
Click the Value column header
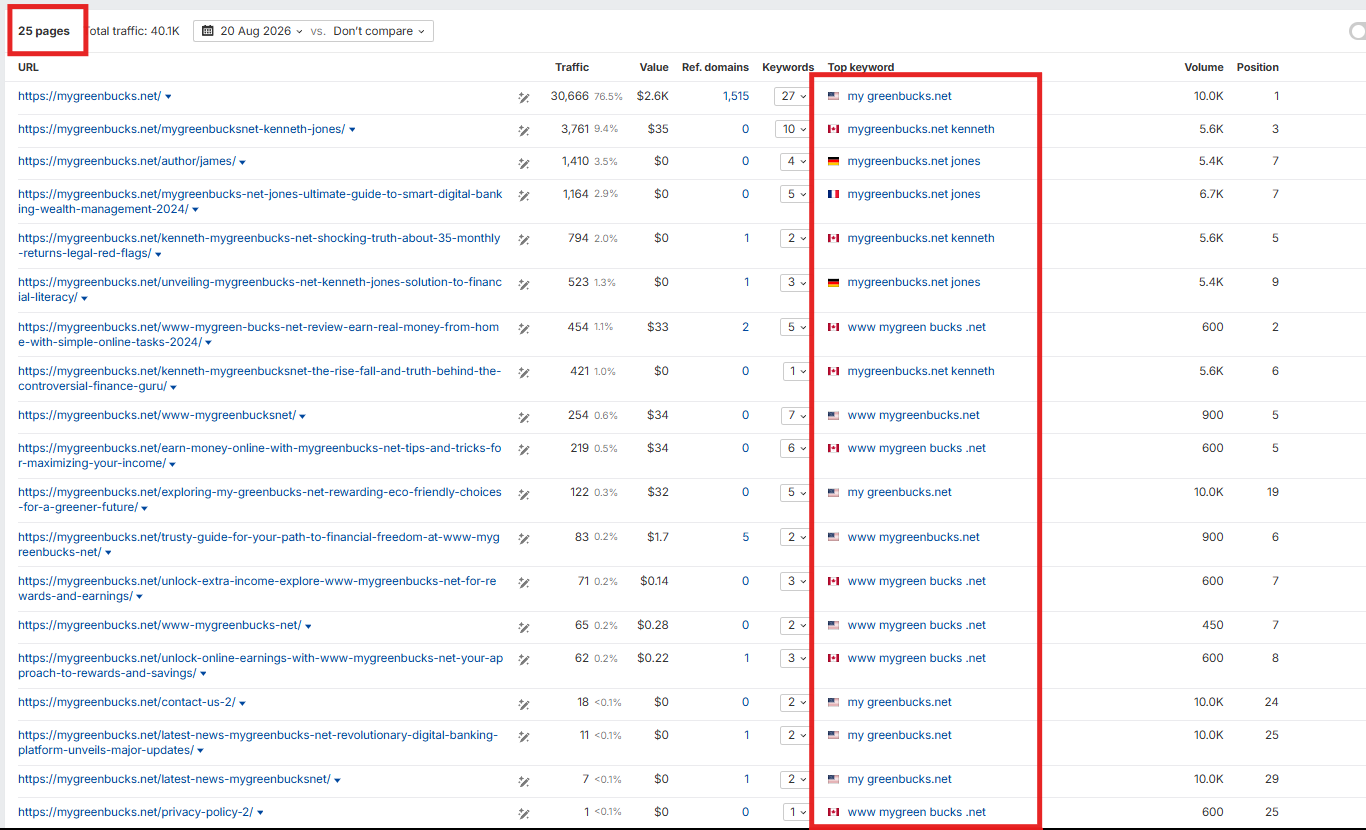pos(654,67)
